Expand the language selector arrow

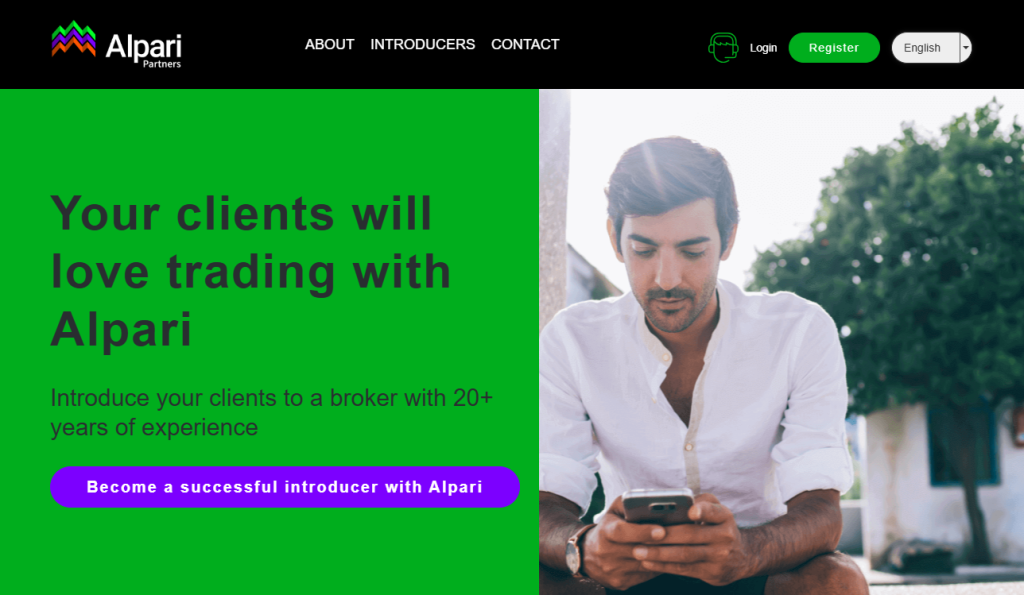click(x=965, y=48)
